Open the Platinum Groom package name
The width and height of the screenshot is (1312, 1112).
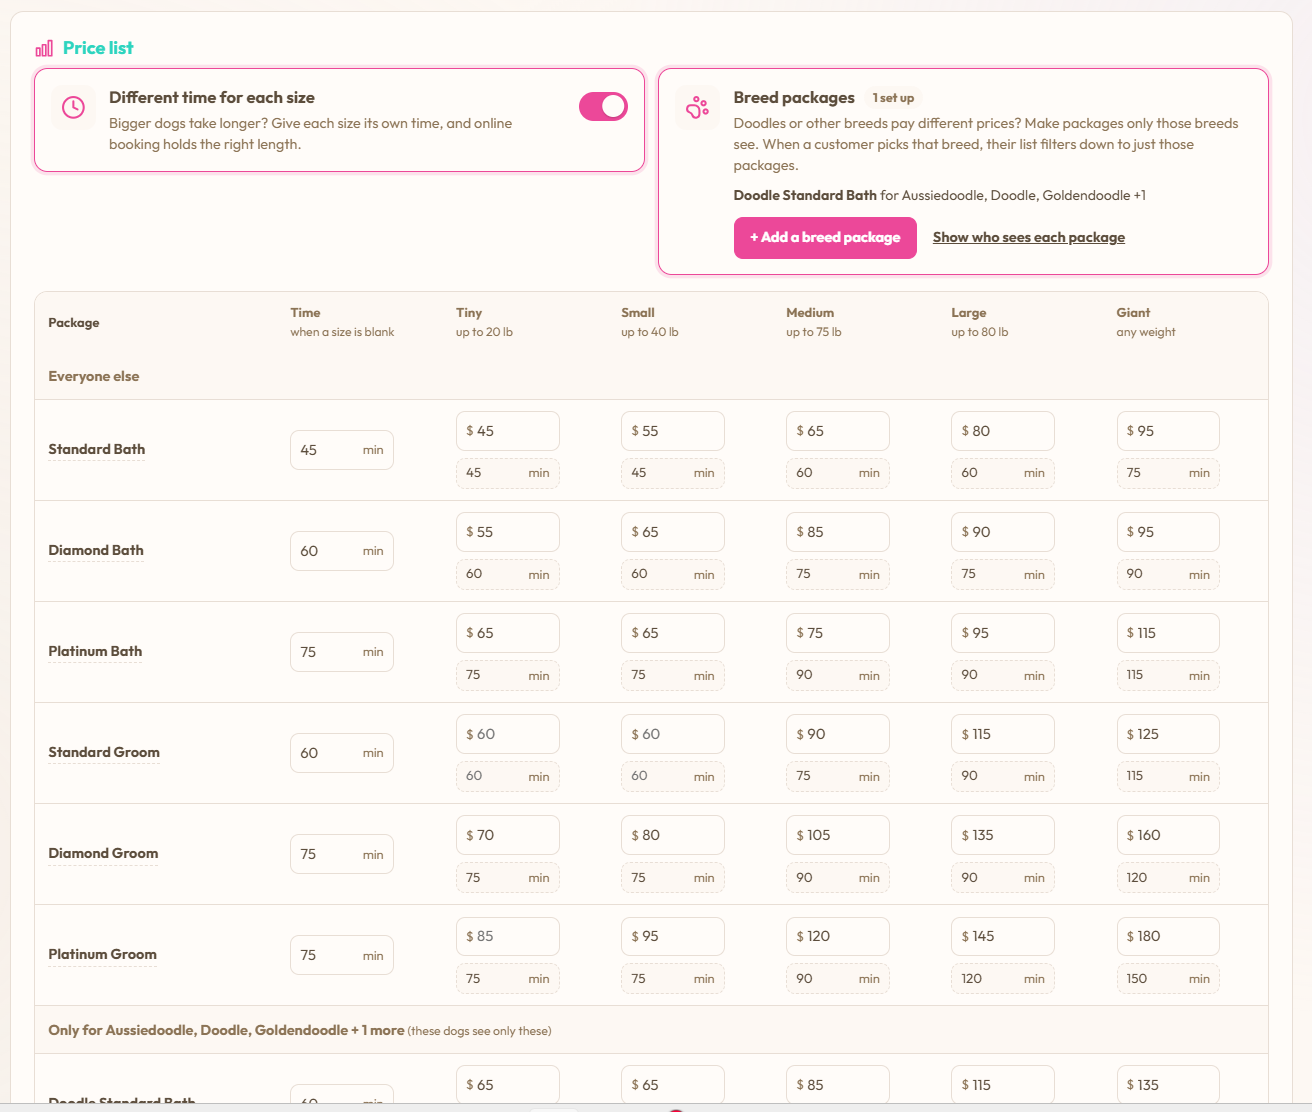pos(102,954)
